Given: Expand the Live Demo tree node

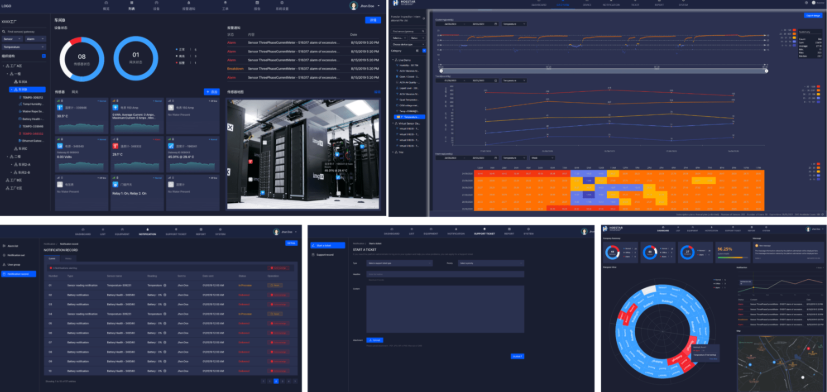Looking at the screenshot, I should (x=392, y=60).
